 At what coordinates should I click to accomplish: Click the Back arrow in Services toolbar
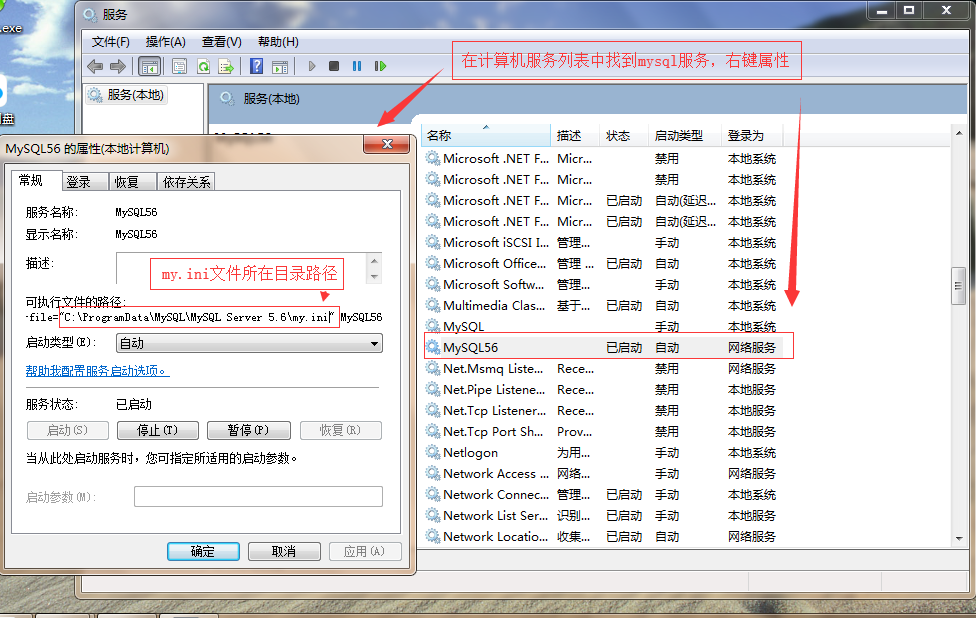pos(95,66)
